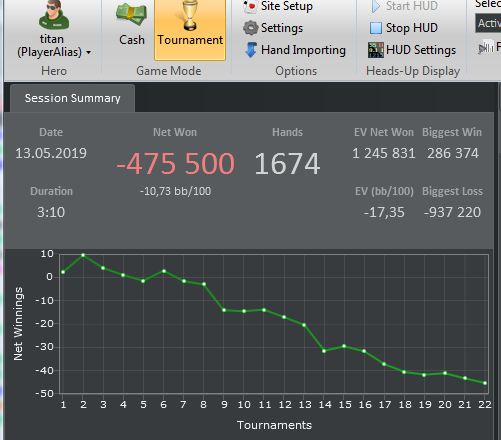Open Hand Importing options

click(x=295, y=50)
